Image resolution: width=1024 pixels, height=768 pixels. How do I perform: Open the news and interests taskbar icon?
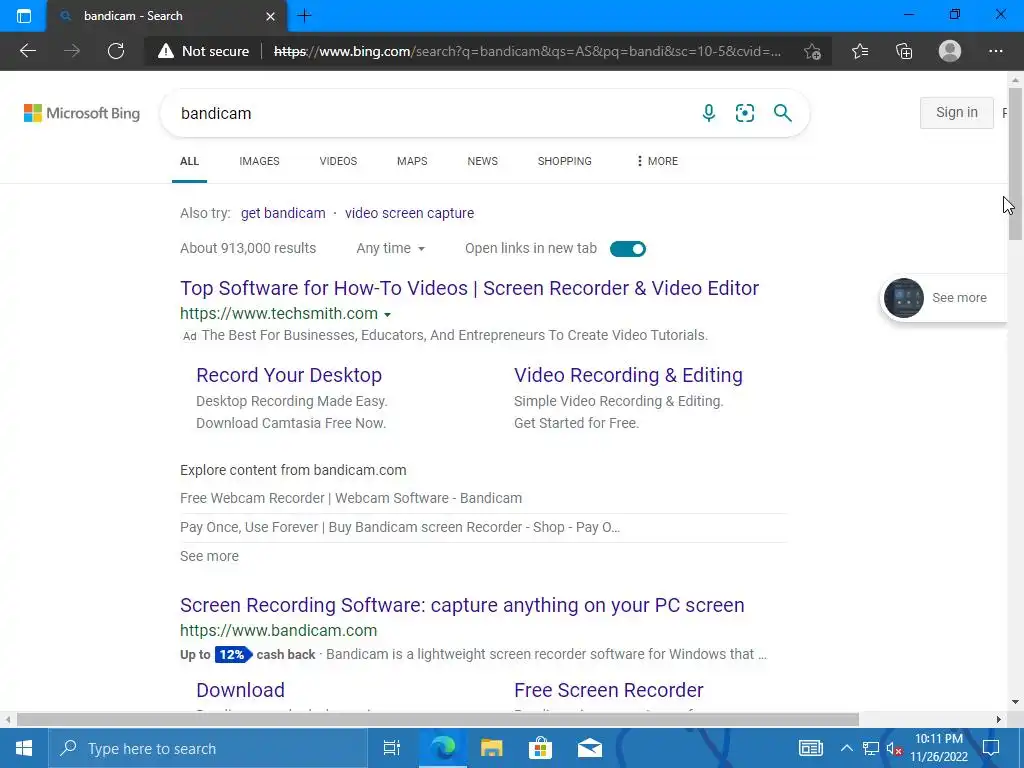pyautogui.click(x=810, y=748)
